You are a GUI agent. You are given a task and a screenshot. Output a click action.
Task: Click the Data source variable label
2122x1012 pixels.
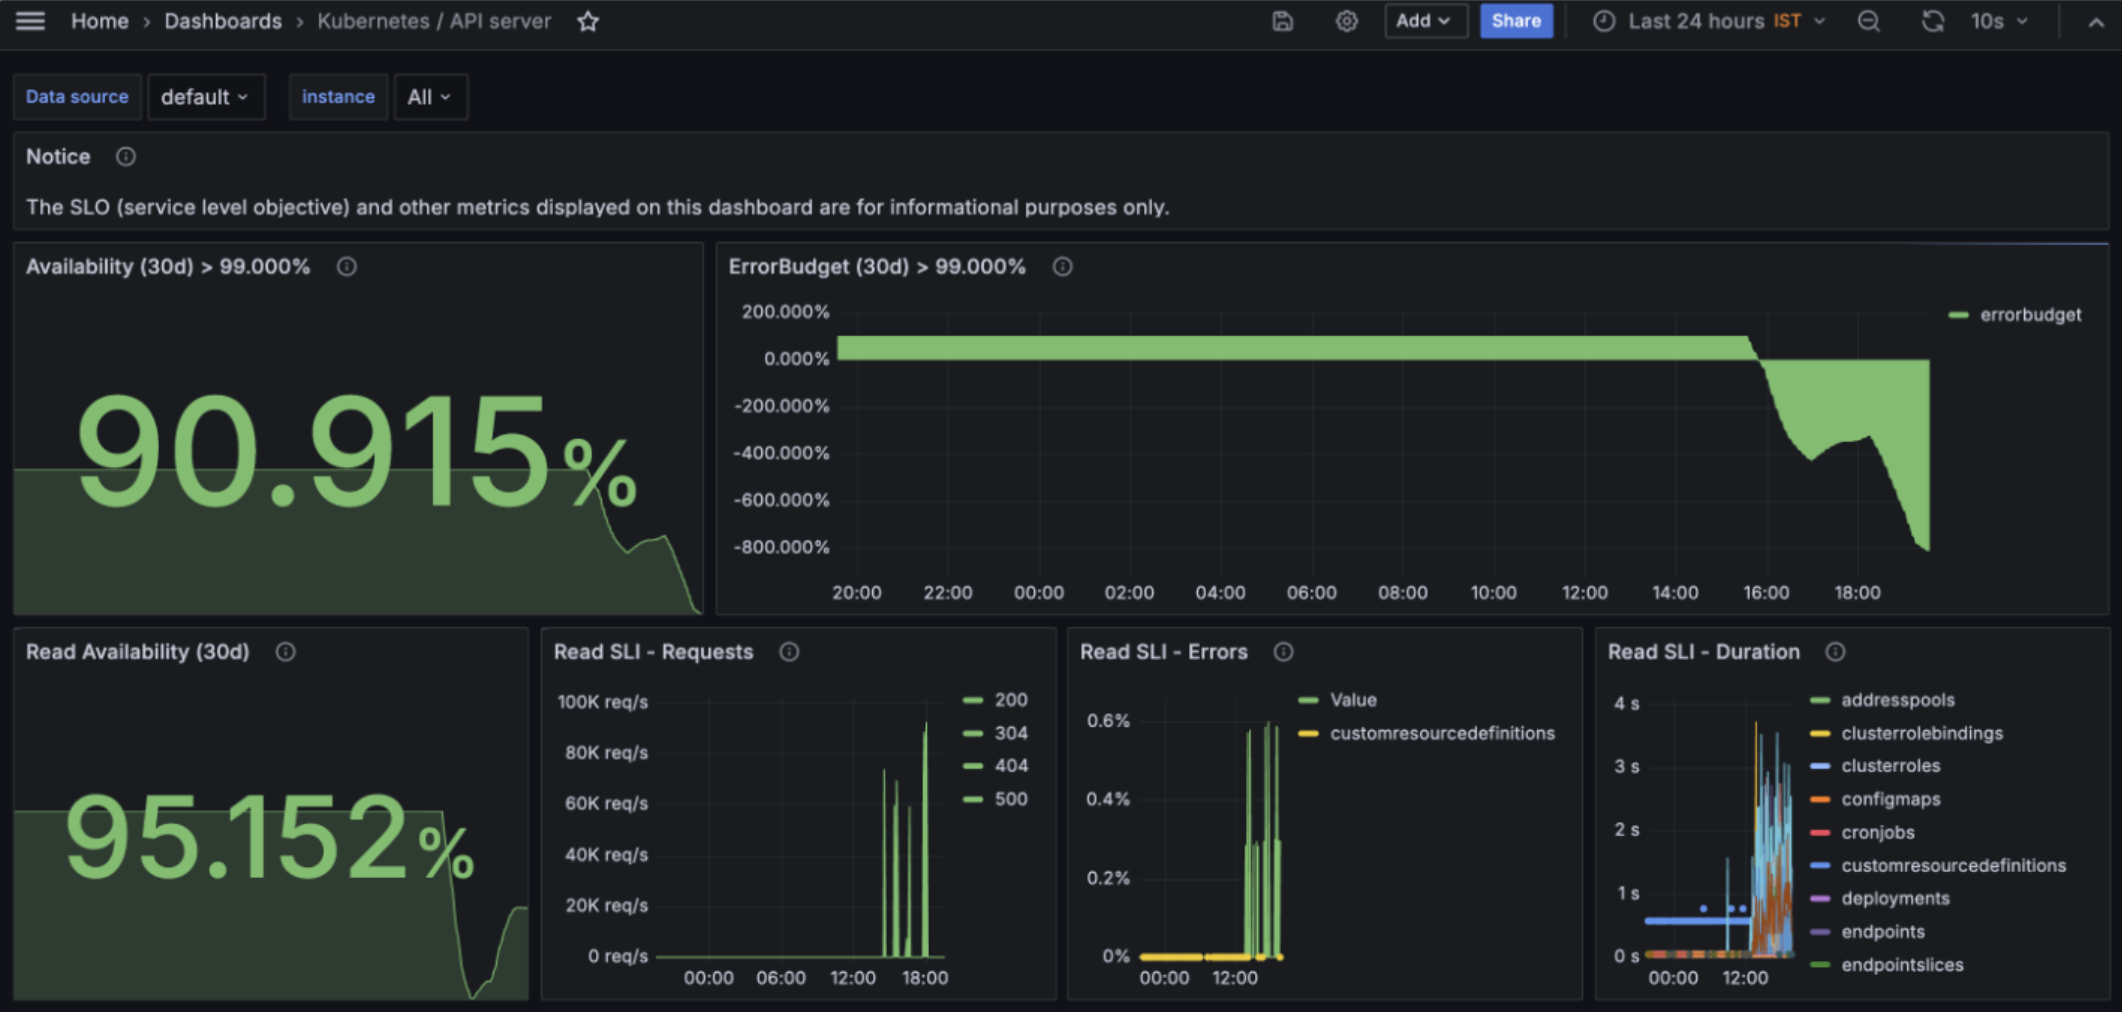tap(77, 97)
